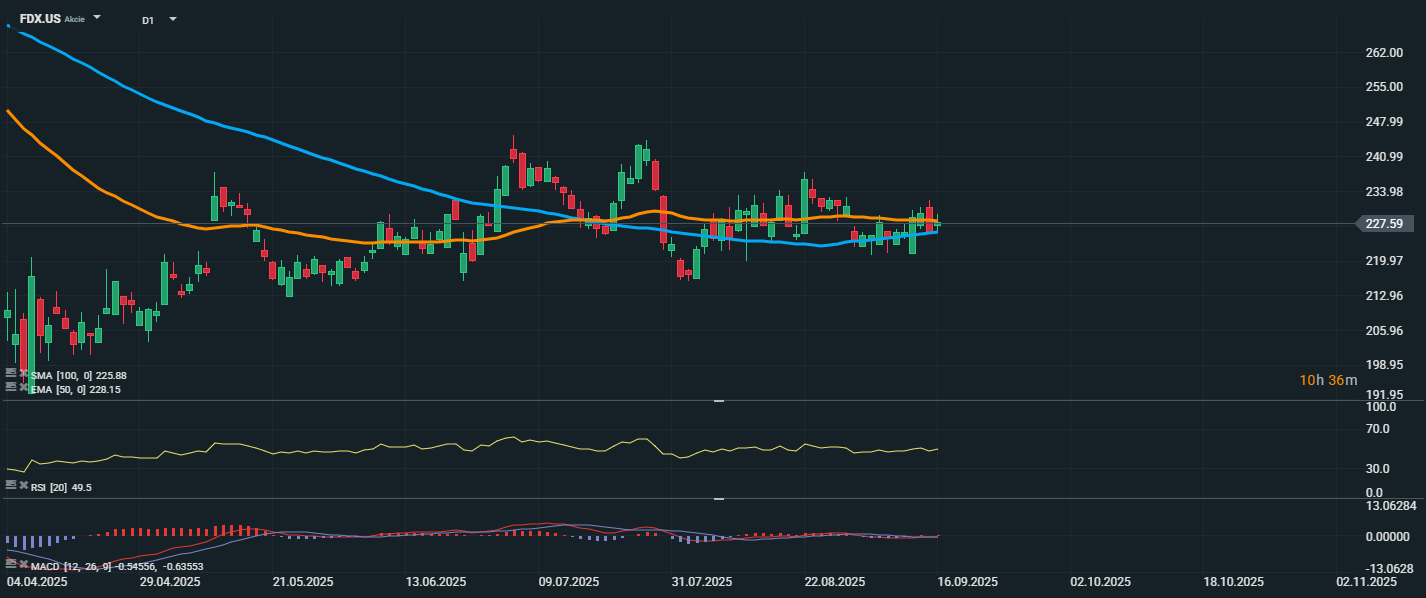
Task: Open the FDX.US symbol dropdown arrow
Action: (x=97, y=18)
